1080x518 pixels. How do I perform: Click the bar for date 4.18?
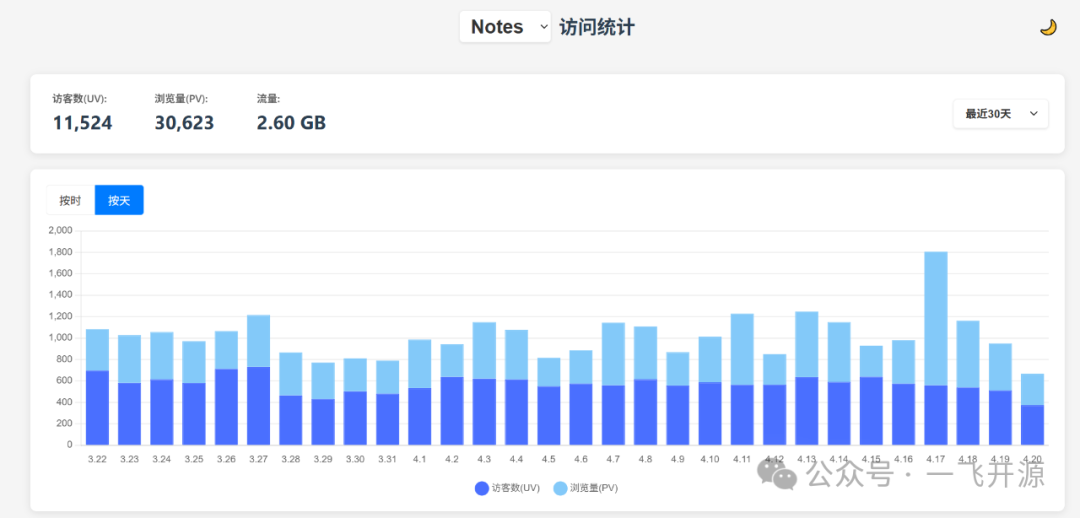[968, 383]
